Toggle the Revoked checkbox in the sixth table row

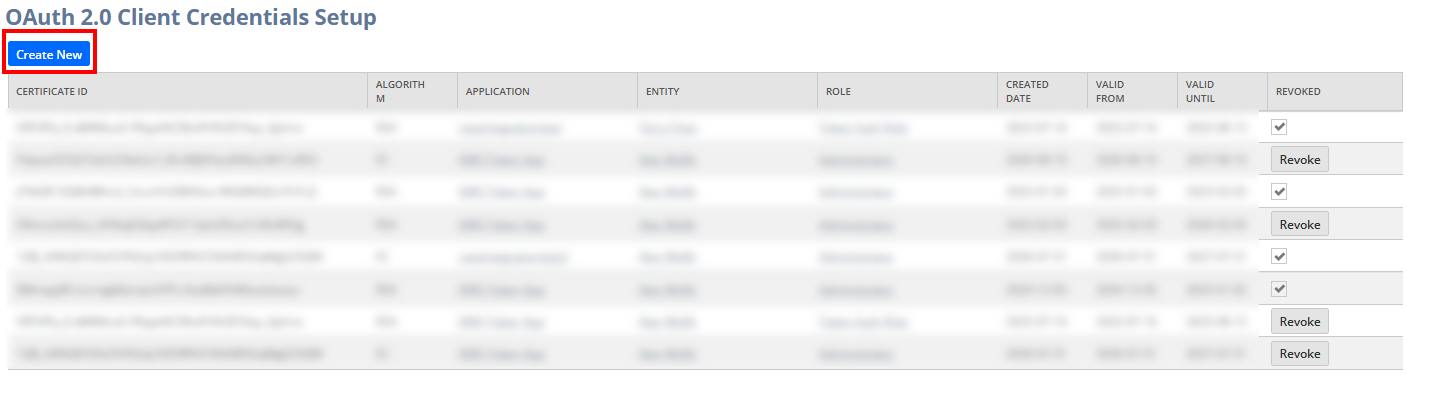(1279, 289)
